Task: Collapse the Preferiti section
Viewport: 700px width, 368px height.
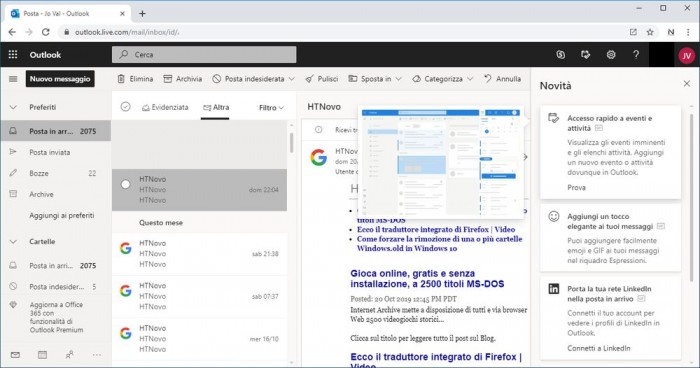Action: pyautogui.click(x=13, y=107)
